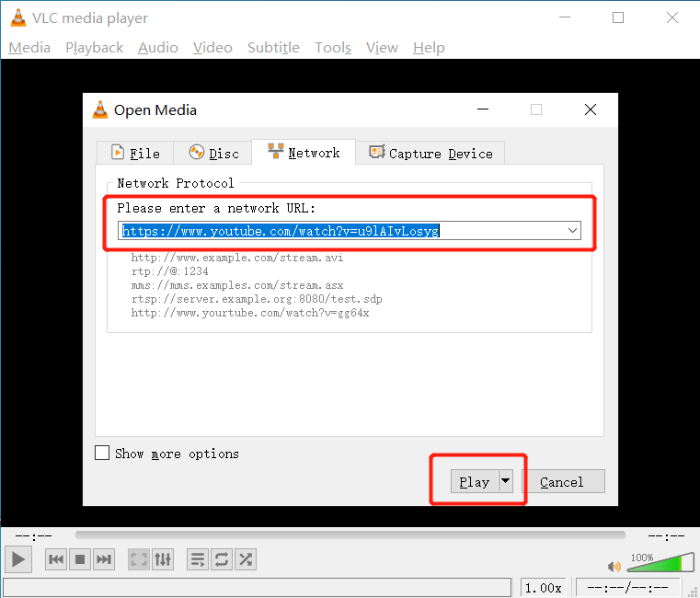Click example text http://www.example.com/stream.avi

[x=237, y=257]
